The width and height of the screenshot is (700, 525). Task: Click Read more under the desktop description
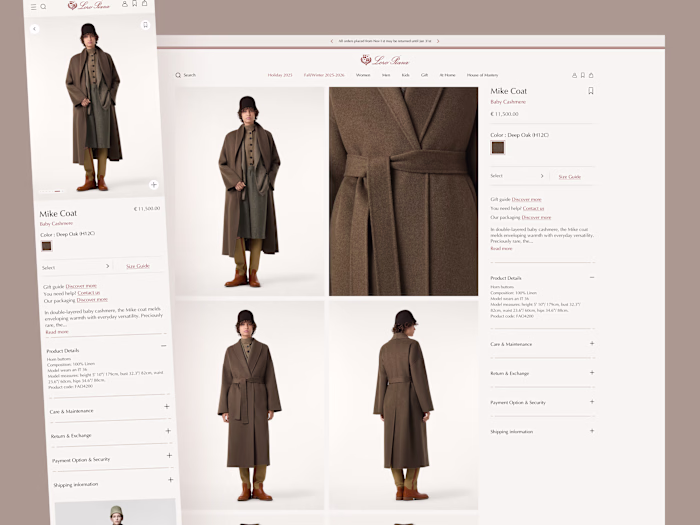click(501, 248)
